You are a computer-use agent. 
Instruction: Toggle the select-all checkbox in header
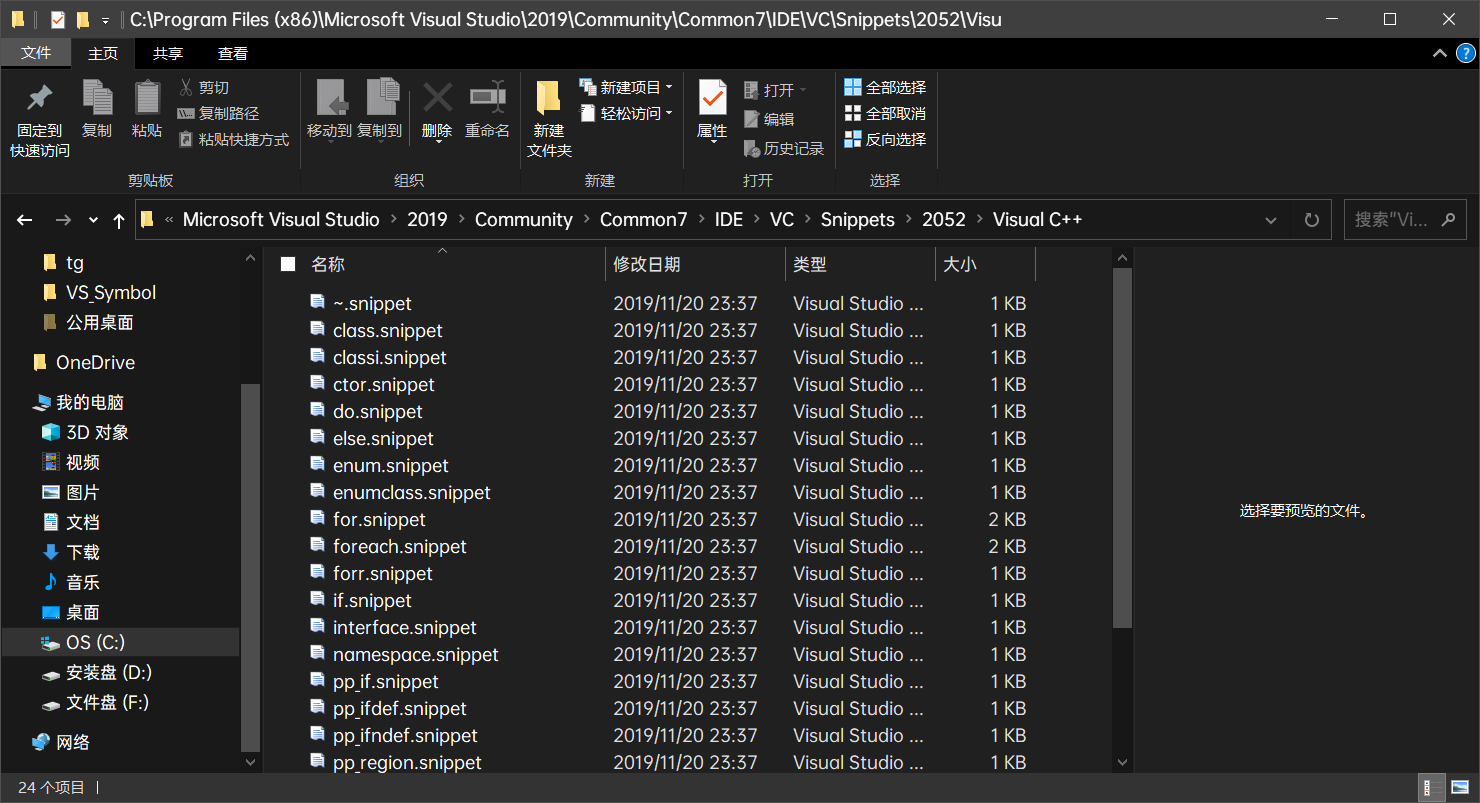(x=288, y=264)
